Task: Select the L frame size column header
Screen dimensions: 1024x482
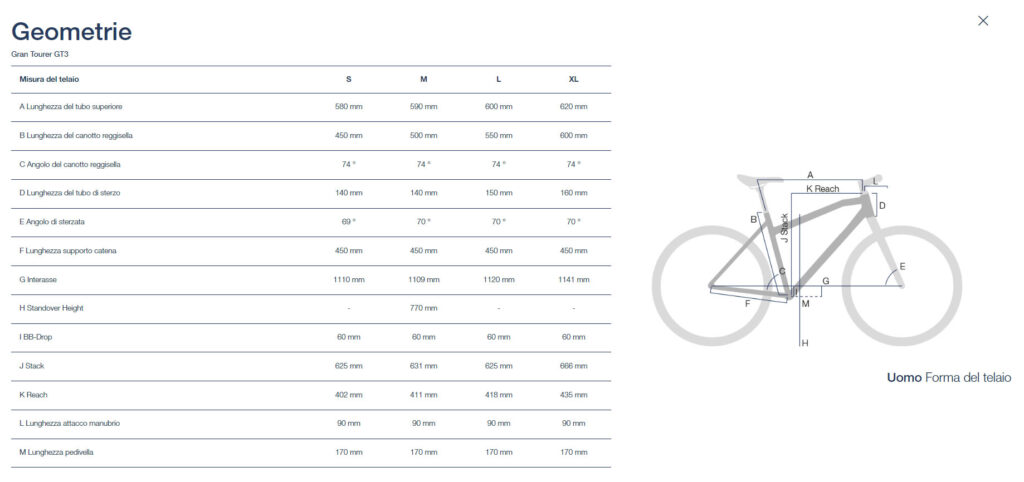Action: (498, 79)
